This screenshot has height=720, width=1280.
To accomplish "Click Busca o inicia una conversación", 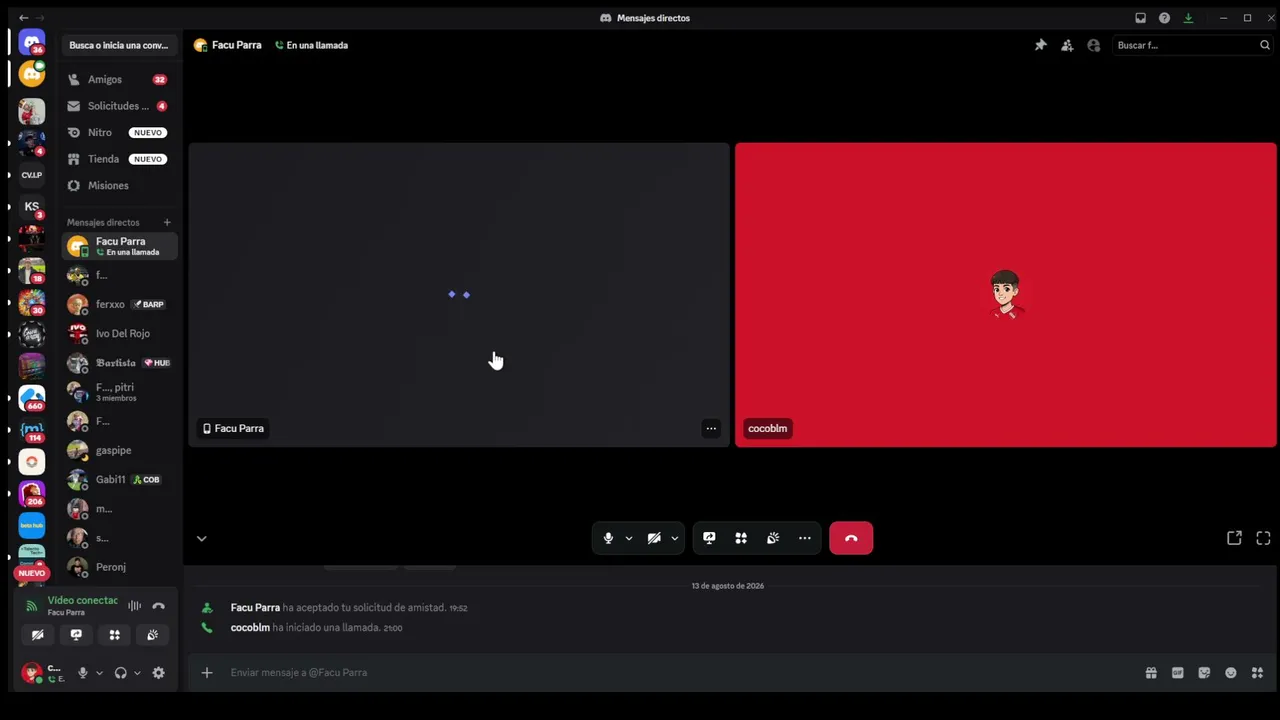I will pos(119,45).
